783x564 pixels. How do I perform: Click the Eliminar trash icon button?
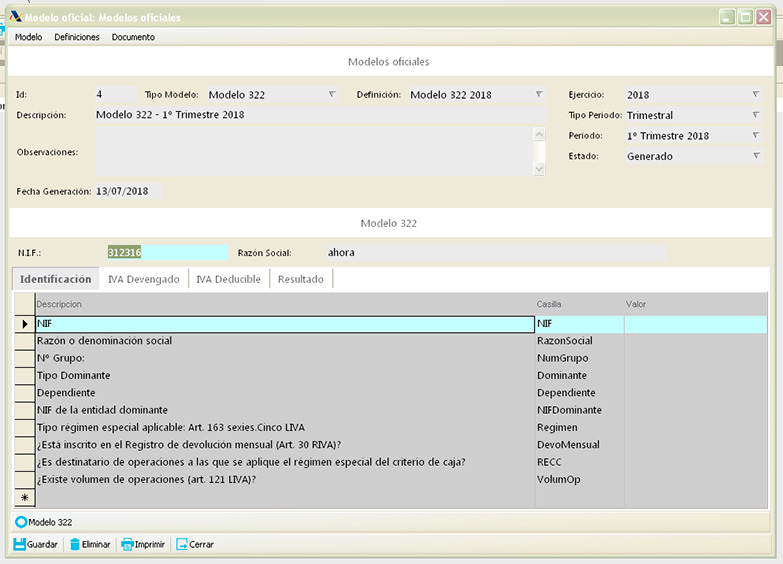click(x=90, y=544)
